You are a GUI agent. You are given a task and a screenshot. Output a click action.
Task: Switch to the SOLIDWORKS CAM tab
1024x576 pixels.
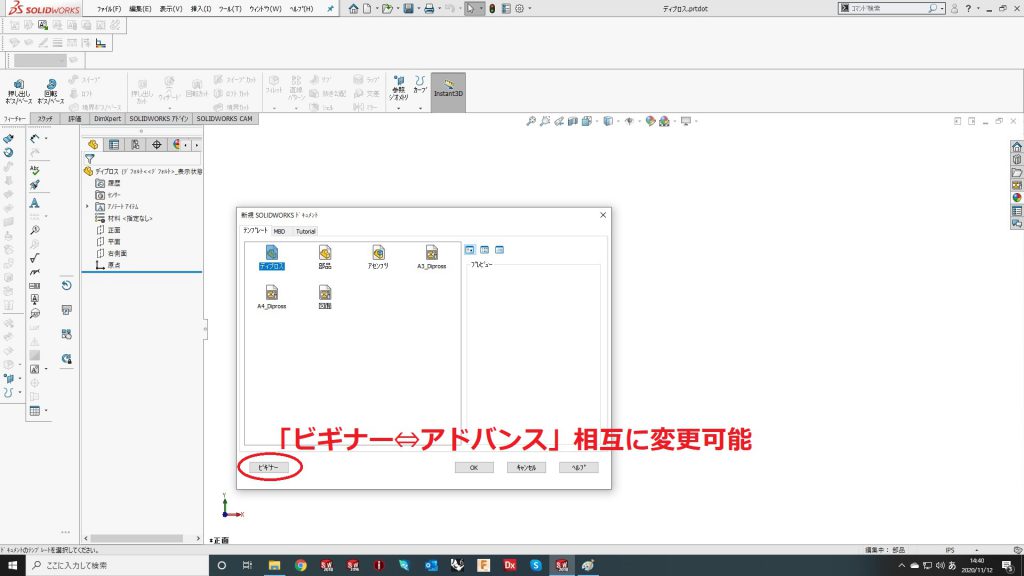click(x=224, y=119)
